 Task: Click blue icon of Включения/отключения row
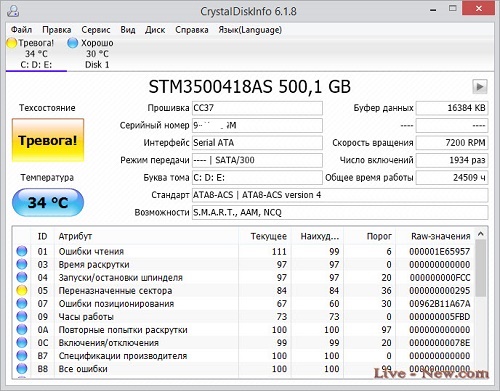(22, 342)
